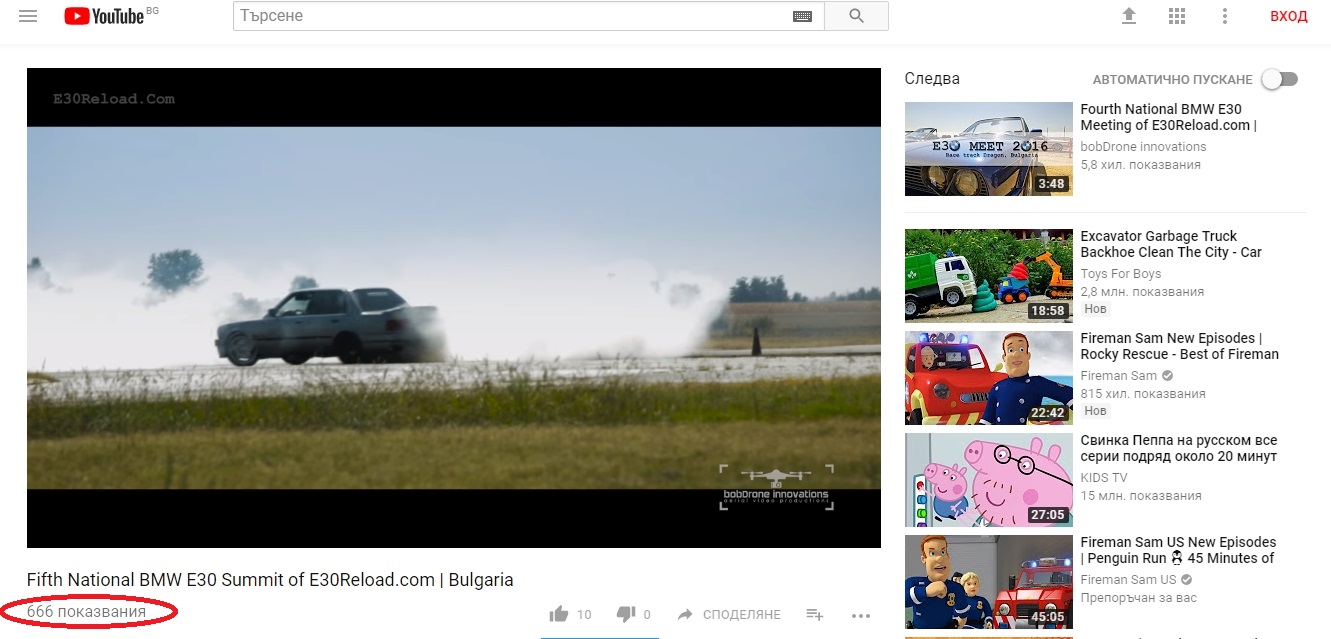Open Fourth National BMW E30 Meeting thumbnail
This screenshot has height=639, width=1331.
(988, 149)
